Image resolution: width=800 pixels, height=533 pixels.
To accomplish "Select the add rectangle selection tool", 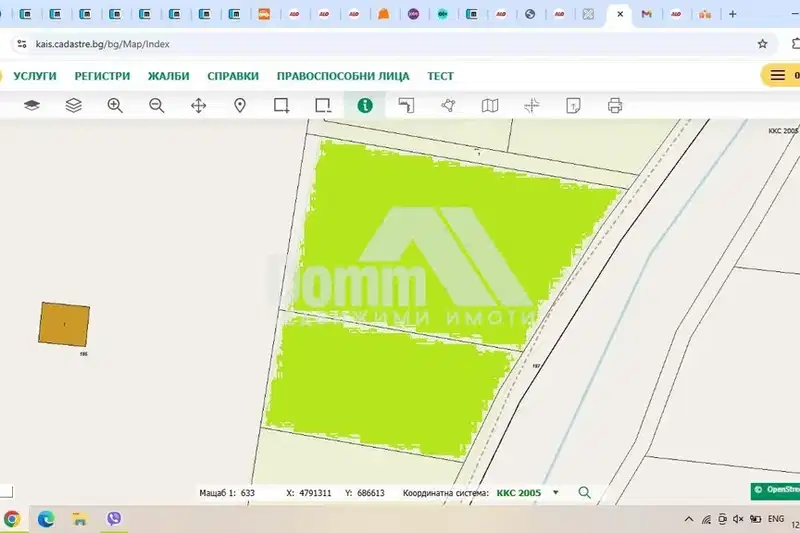I will [x=282, y=106].
